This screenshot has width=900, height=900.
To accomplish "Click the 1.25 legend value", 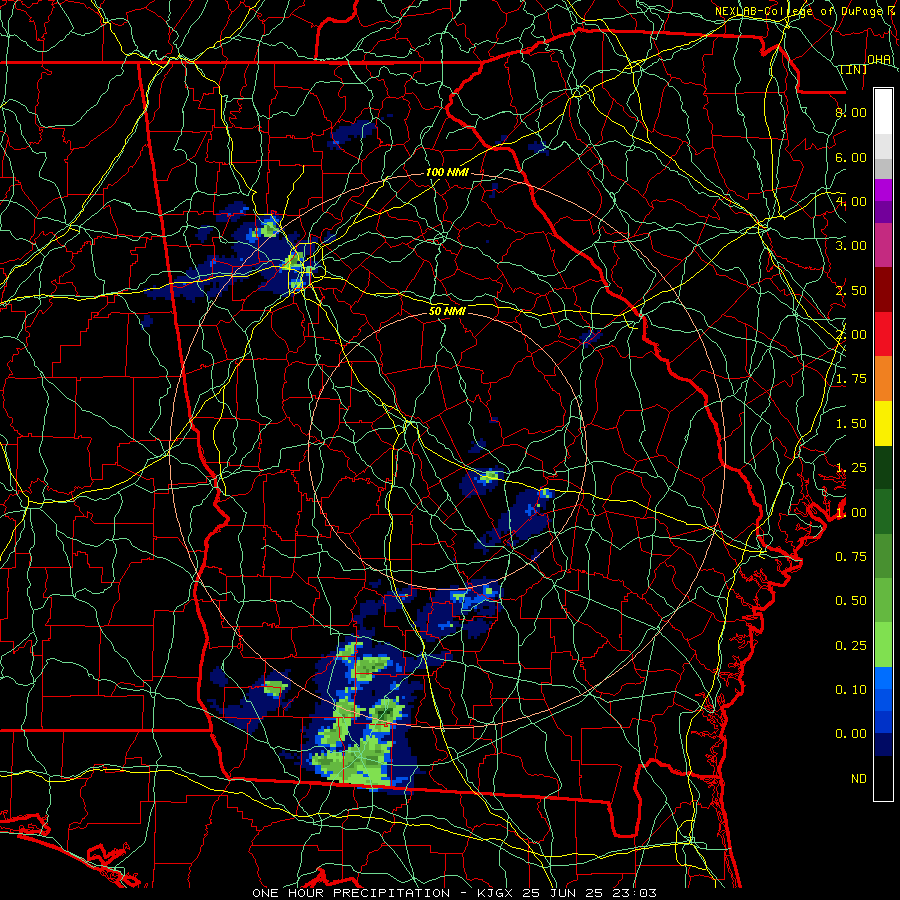I will 851,468.
